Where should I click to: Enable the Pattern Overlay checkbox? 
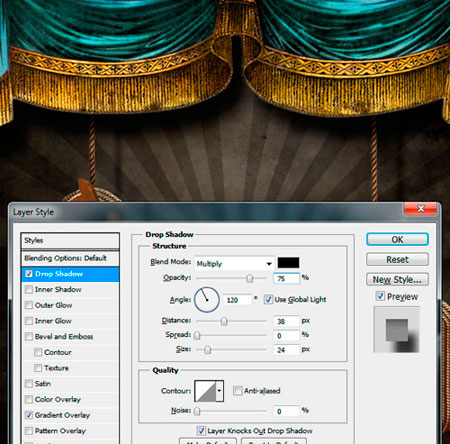(x=29, y=431)
